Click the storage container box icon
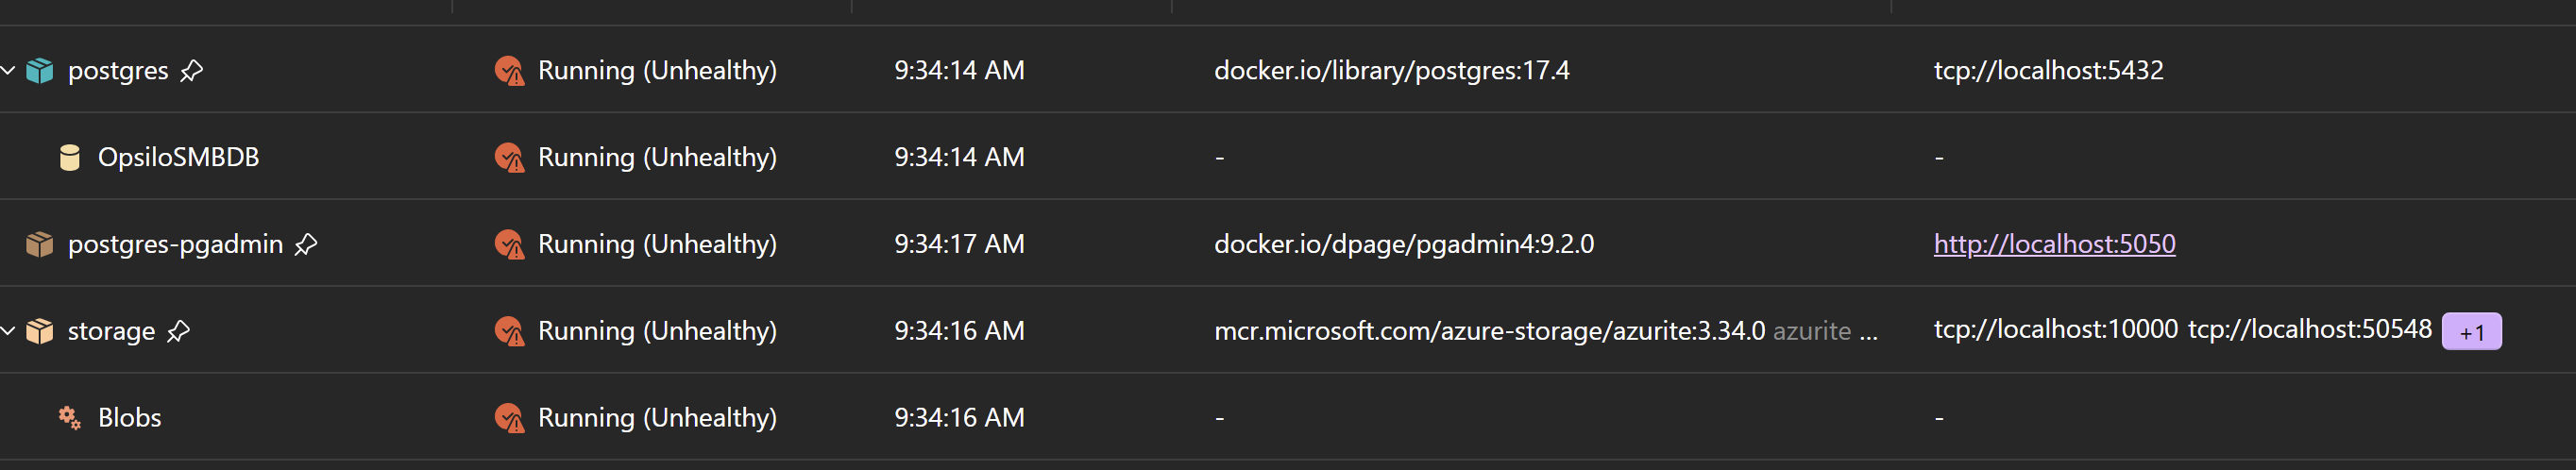 point(40,331)
